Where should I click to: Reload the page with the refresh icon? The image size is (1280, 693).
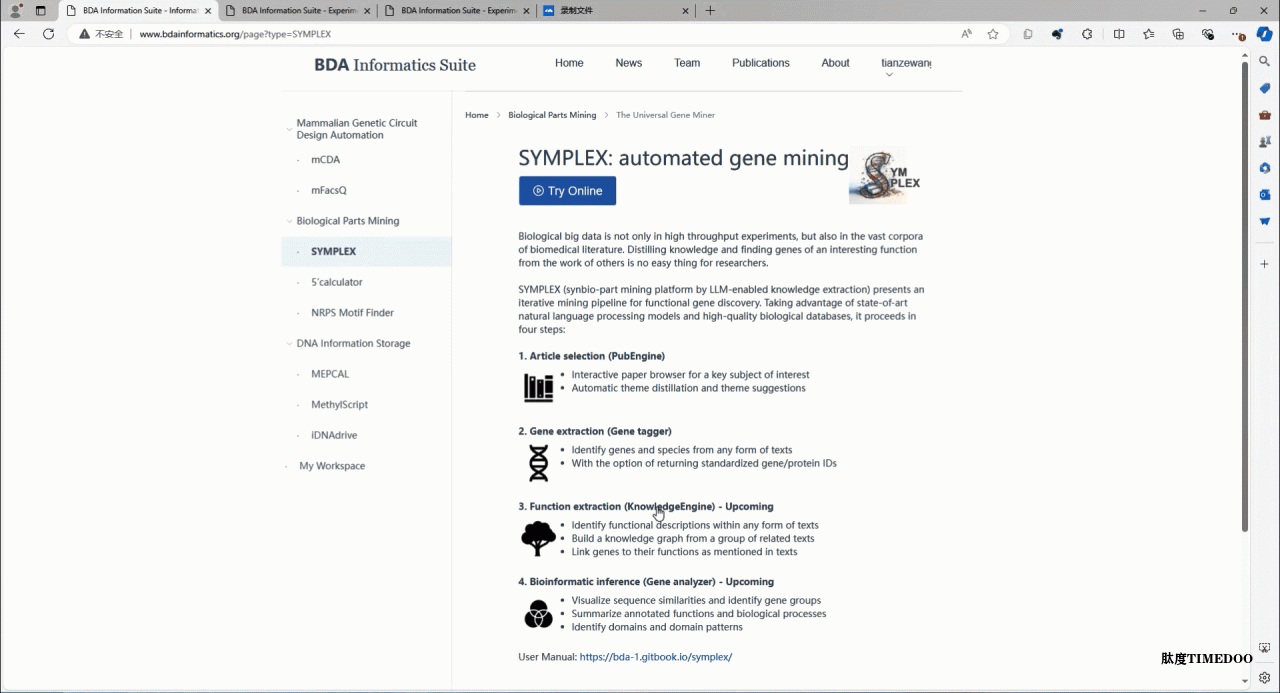pos(48,33)
